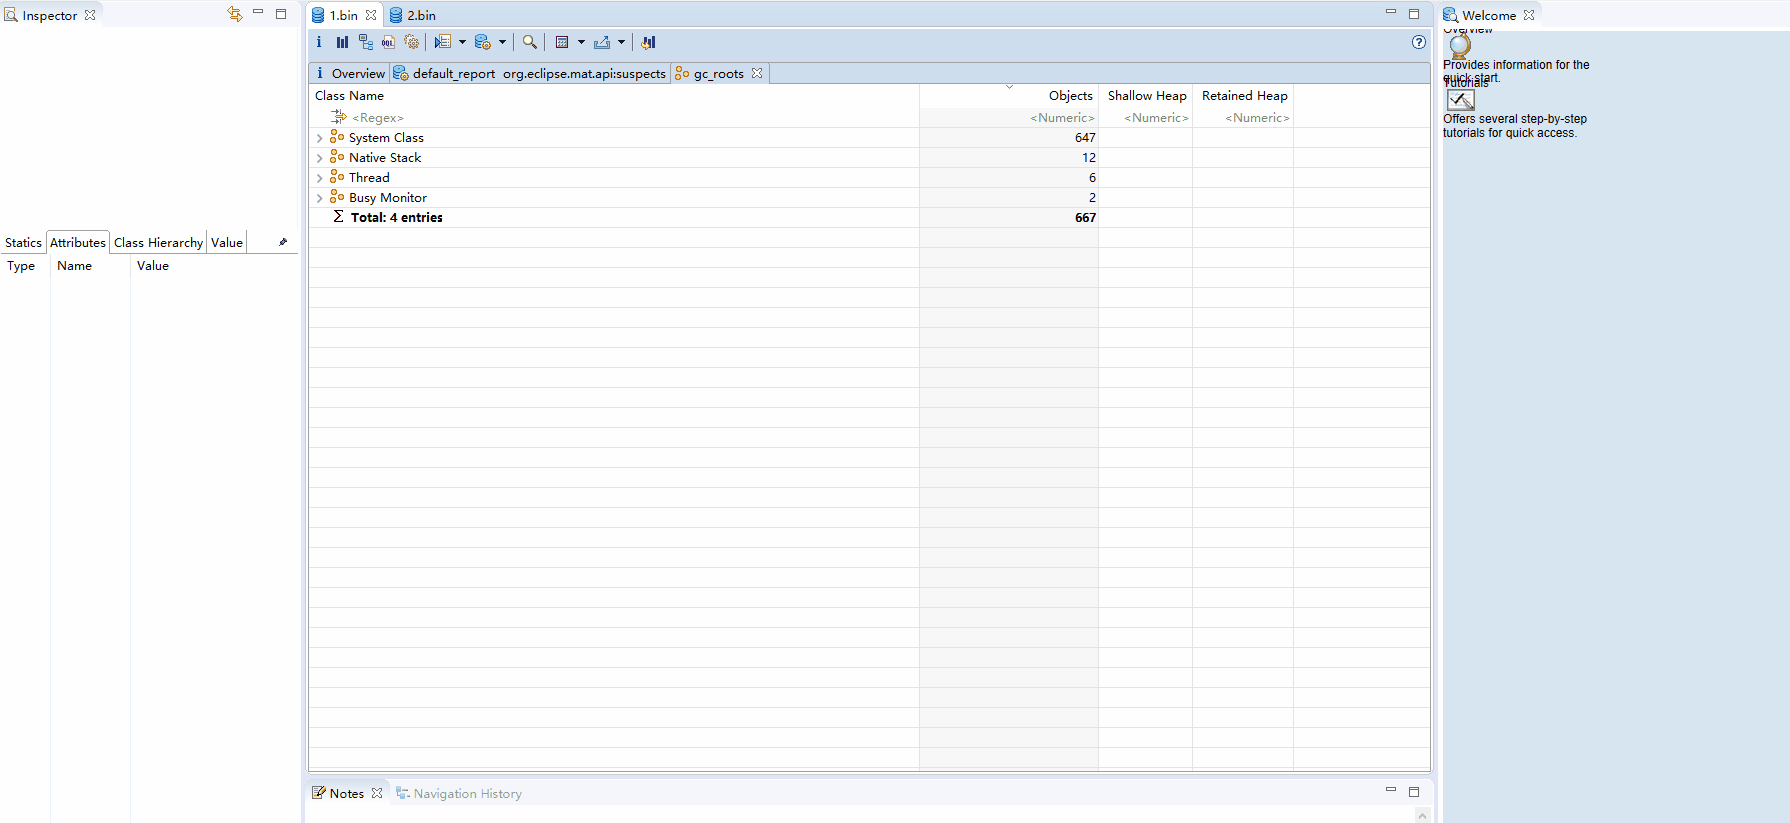Expand the Busy Monitor tree node

click(x=319, y=198)
